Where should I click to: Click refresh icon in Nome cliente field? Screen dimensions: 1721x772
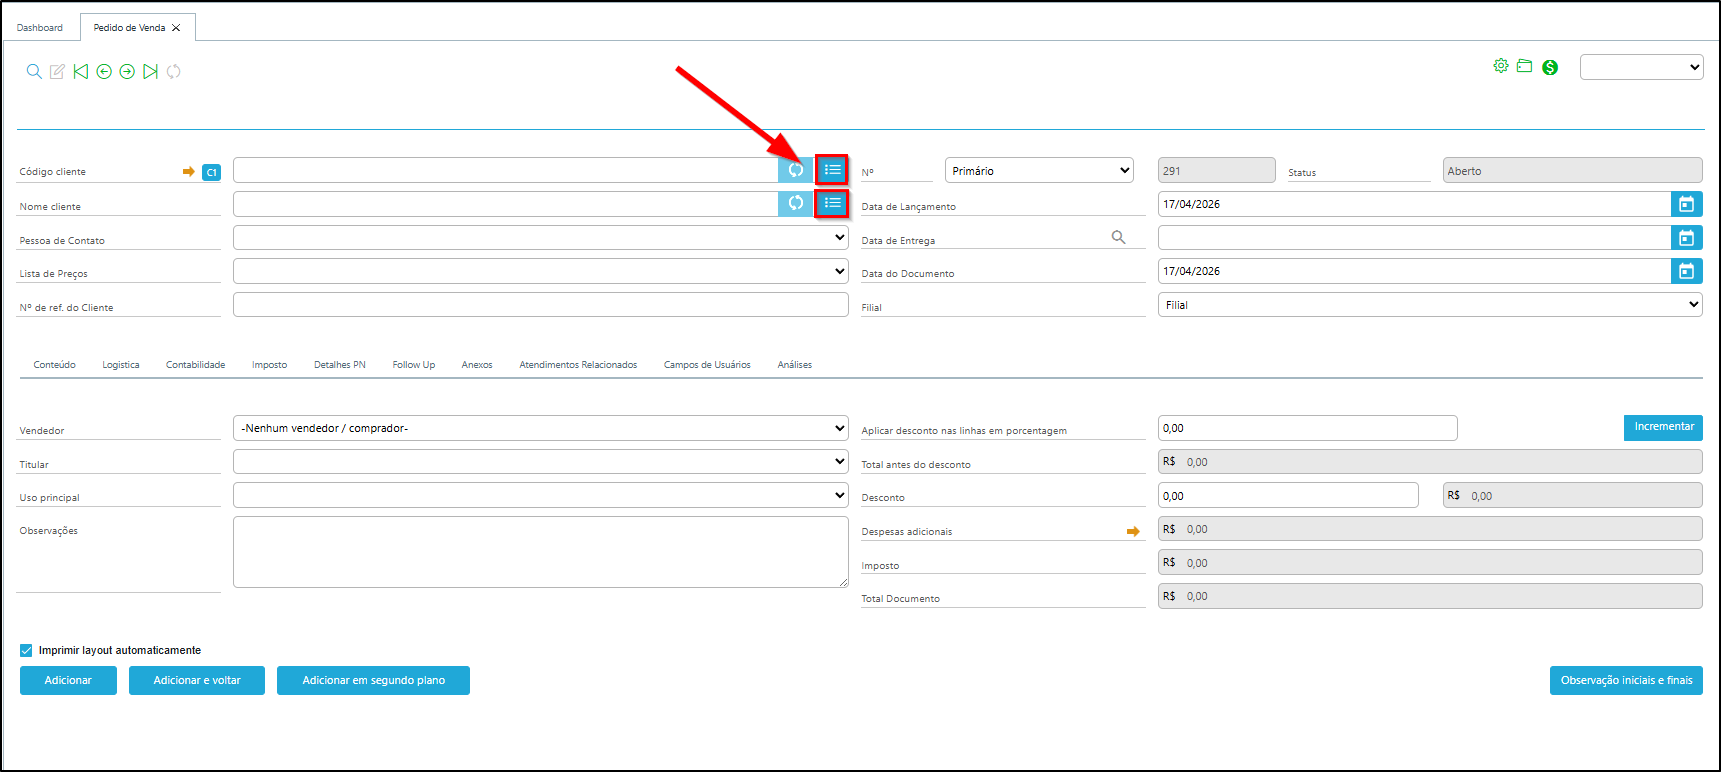tap(796, 204)
